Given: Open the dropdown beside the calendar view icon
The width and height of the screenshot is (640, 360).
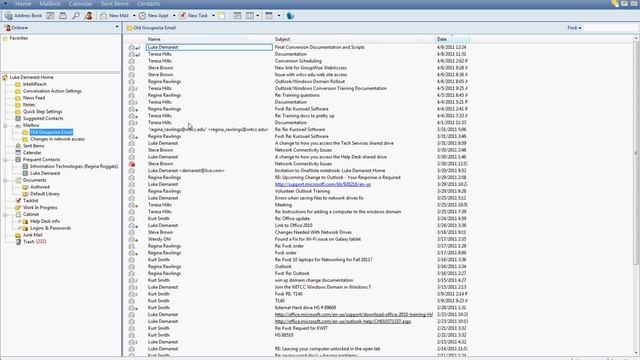Looking at the screenshot, I should pyautogui.click(x=279, y=16).
